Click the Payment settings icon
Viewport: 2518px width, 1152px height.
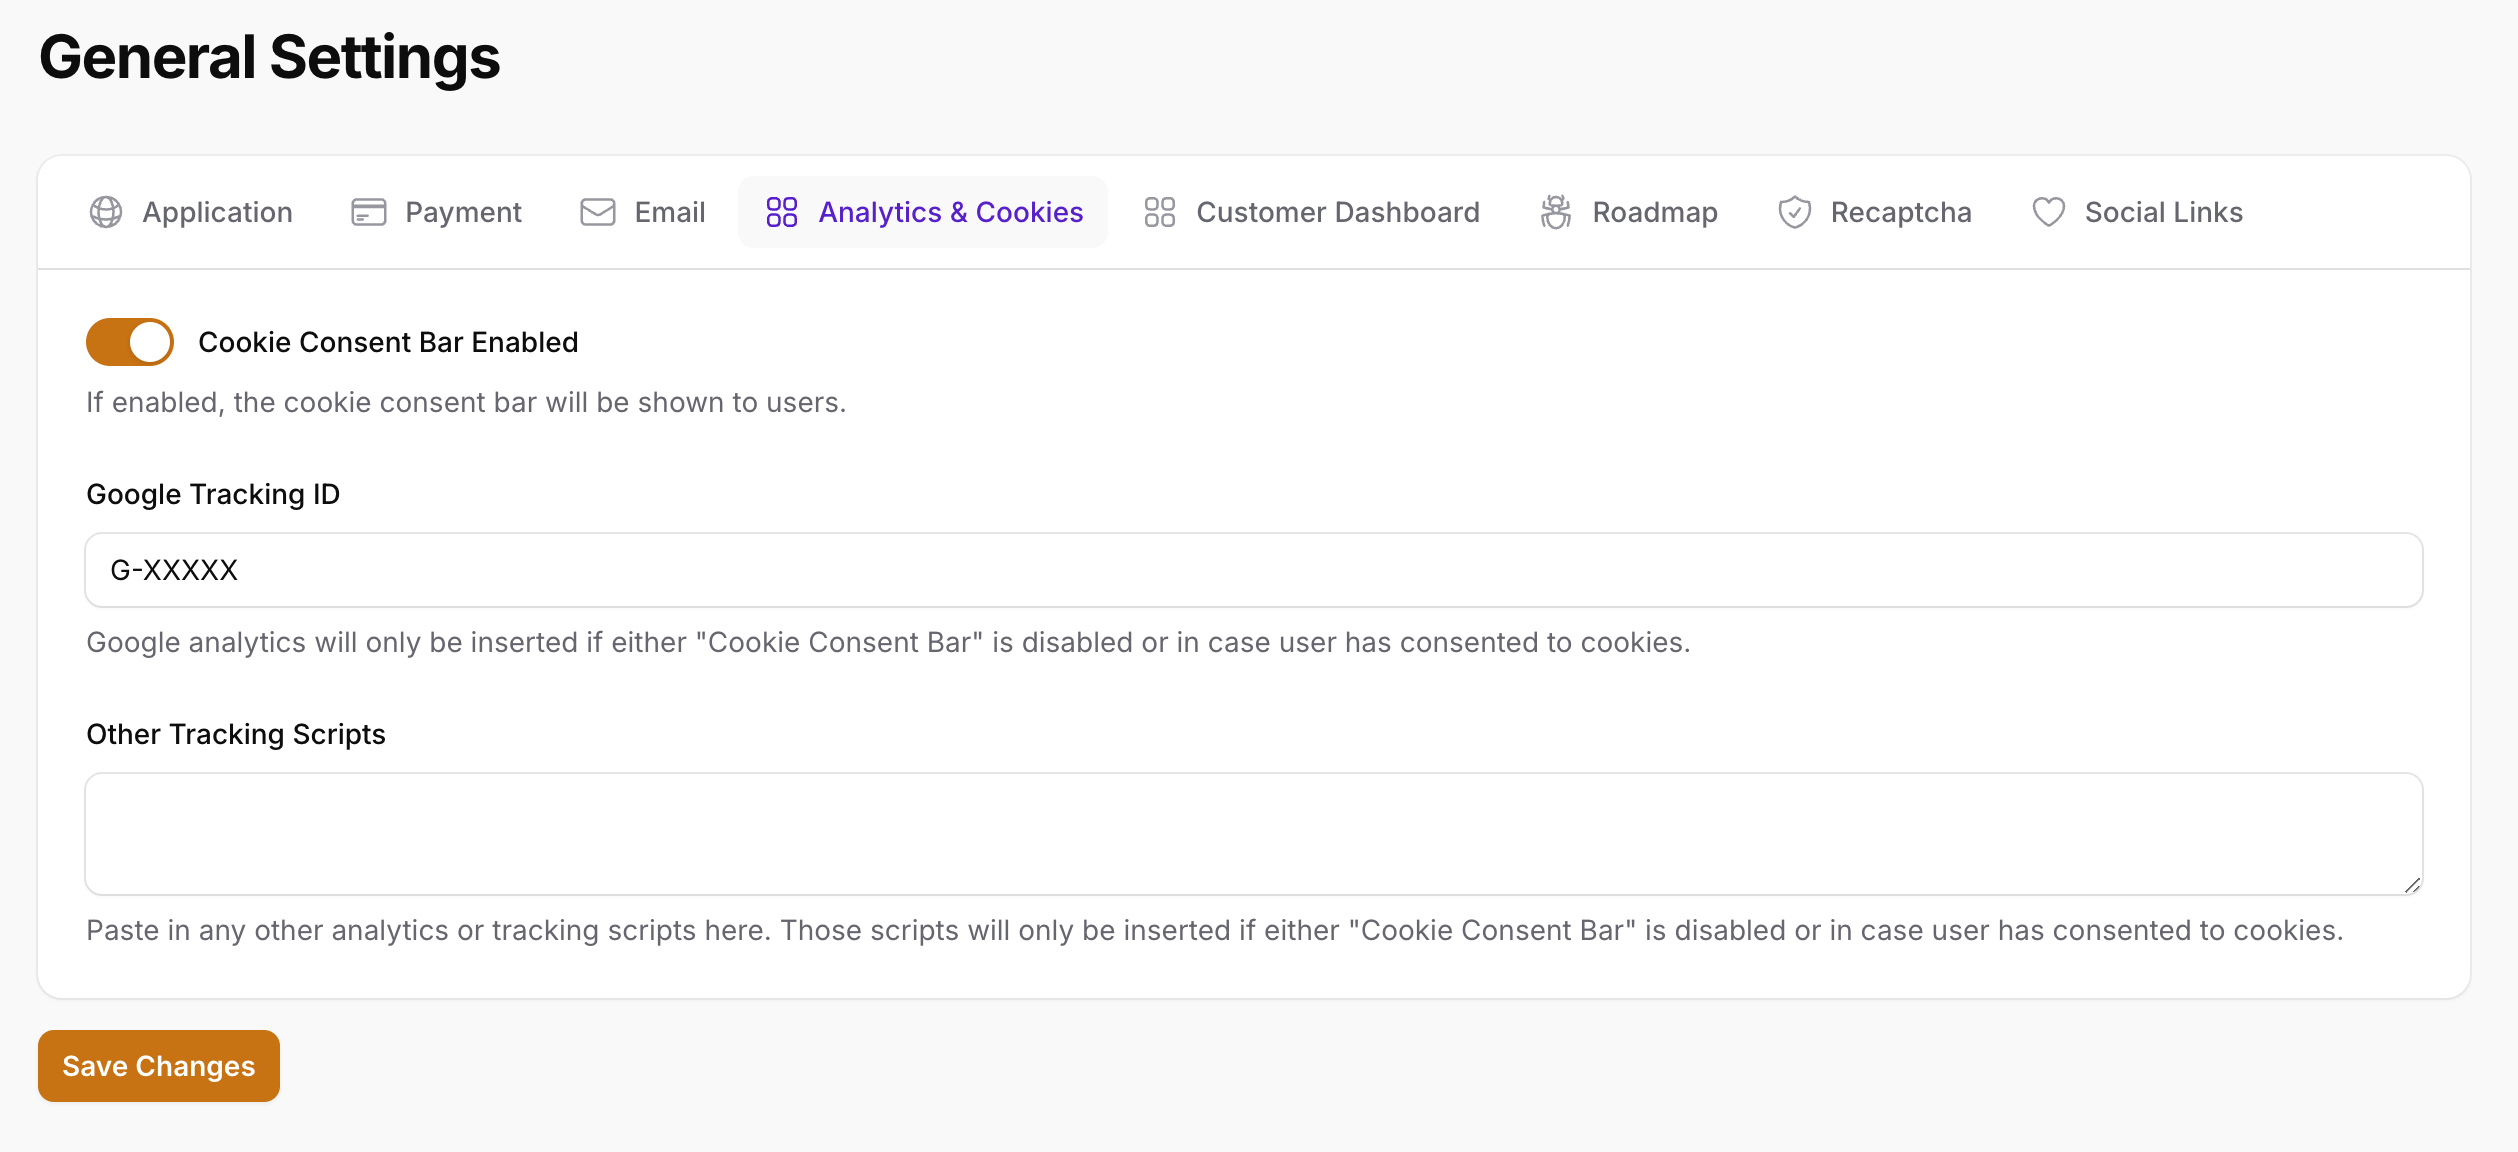pos(368,210)
